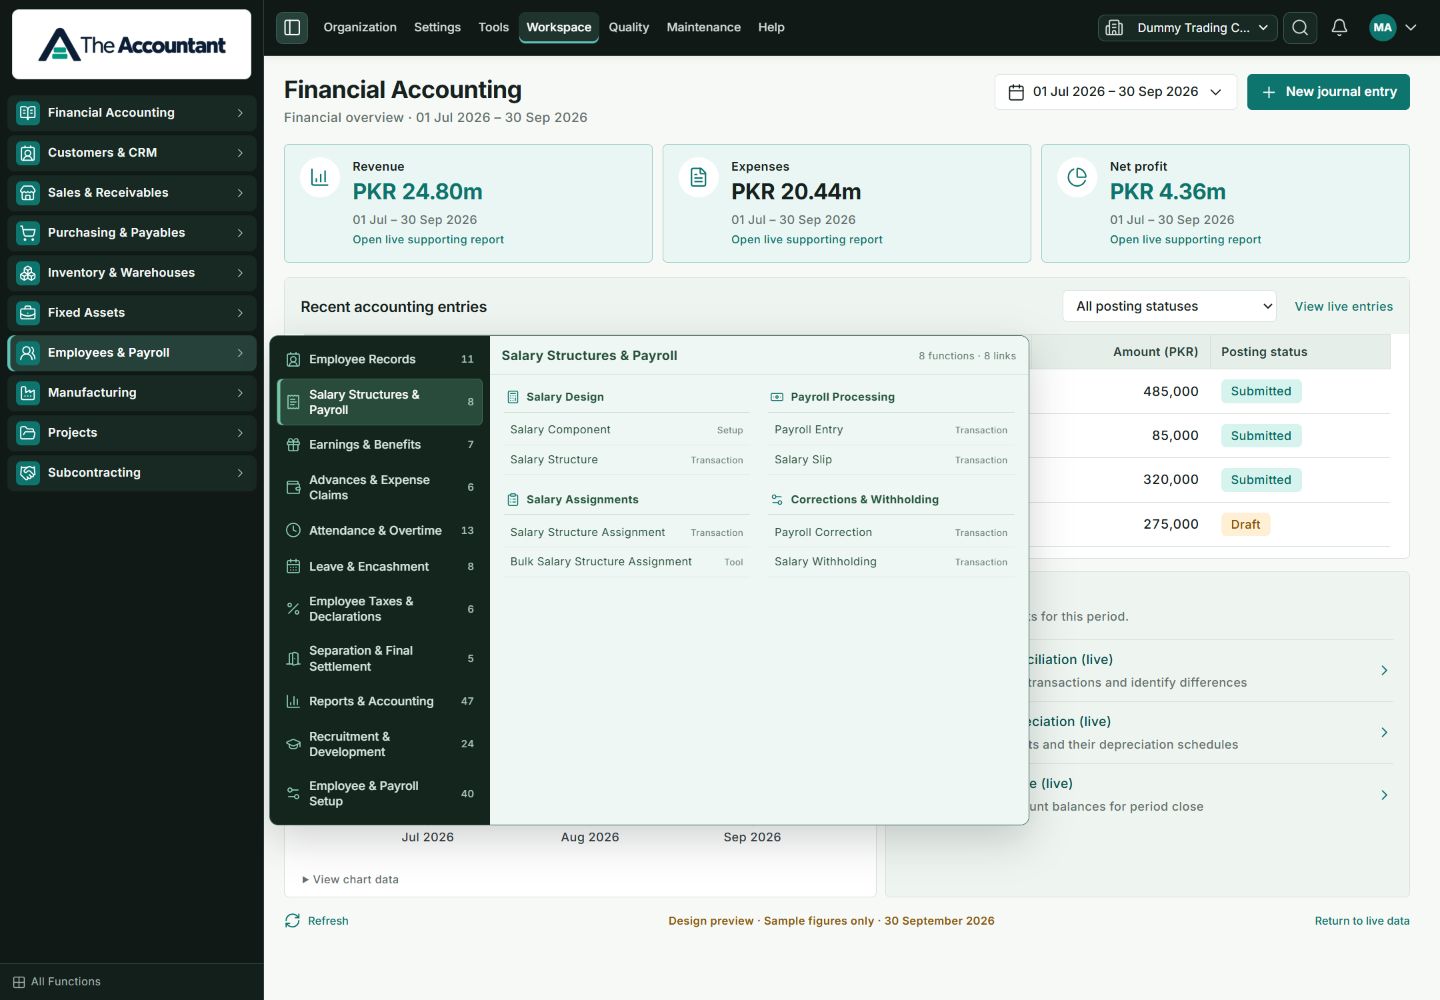Toggle the sidebar panel icon
This screenshot has width=1440, height=1000.
292,27
